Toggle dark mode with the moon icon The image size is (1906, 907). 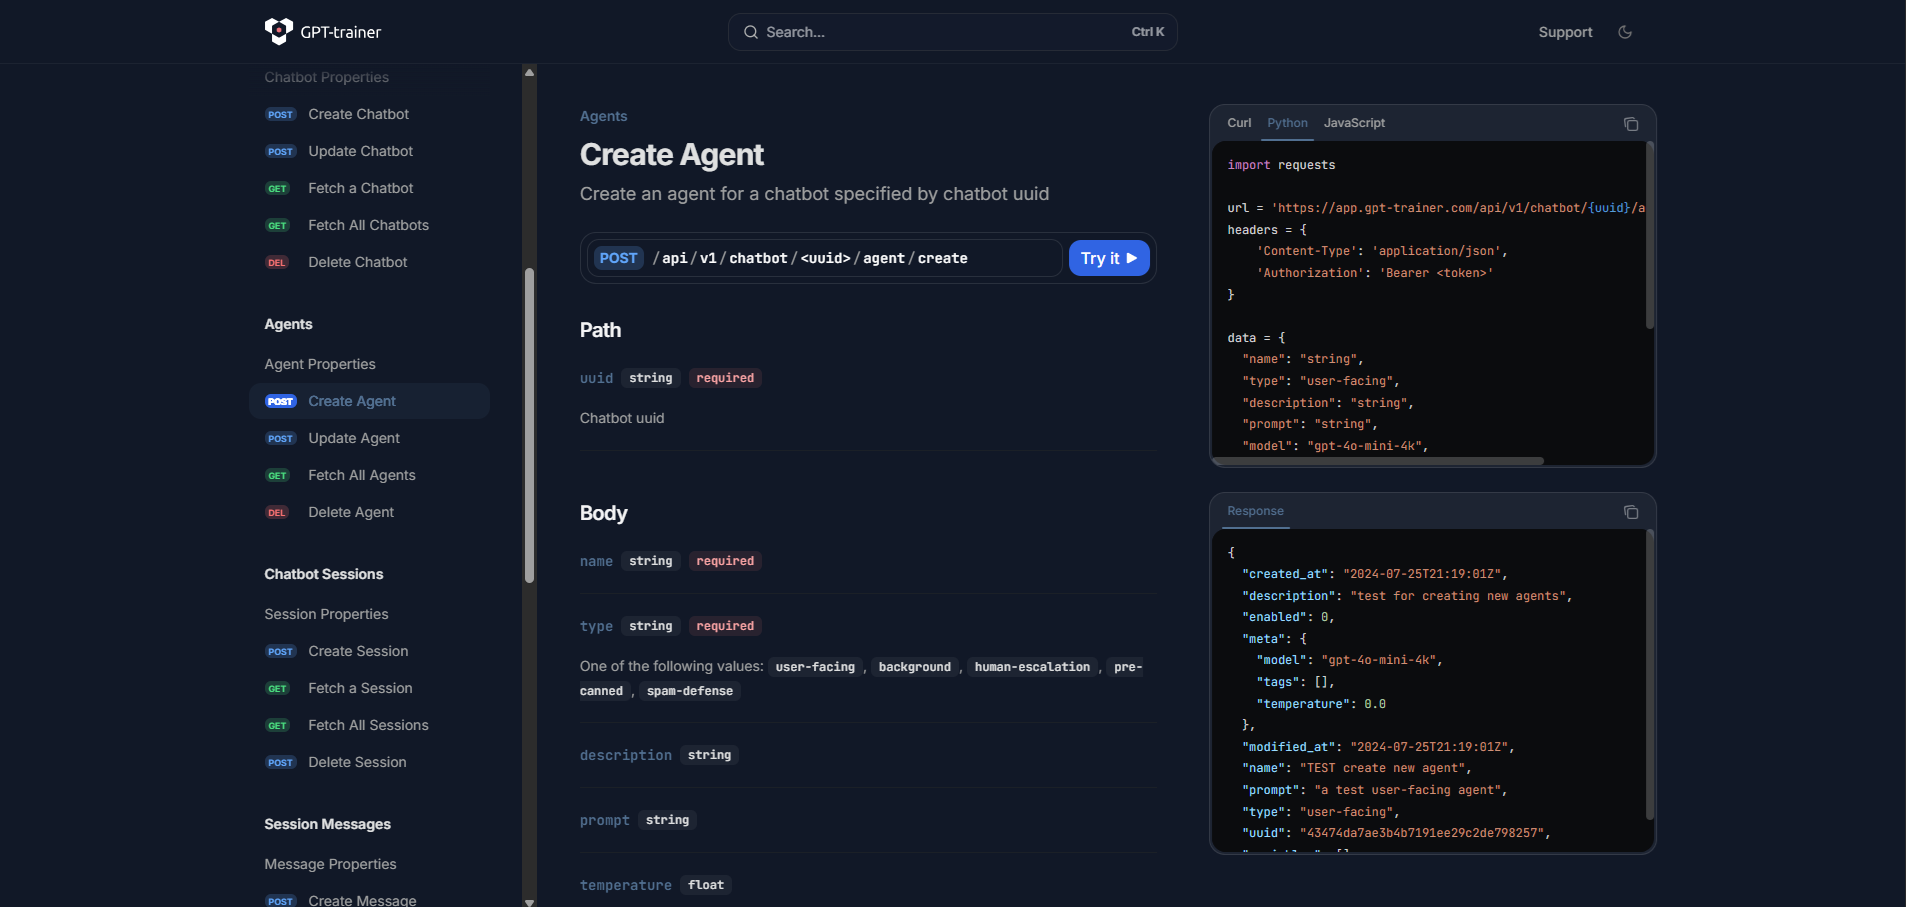point(1624,31)
